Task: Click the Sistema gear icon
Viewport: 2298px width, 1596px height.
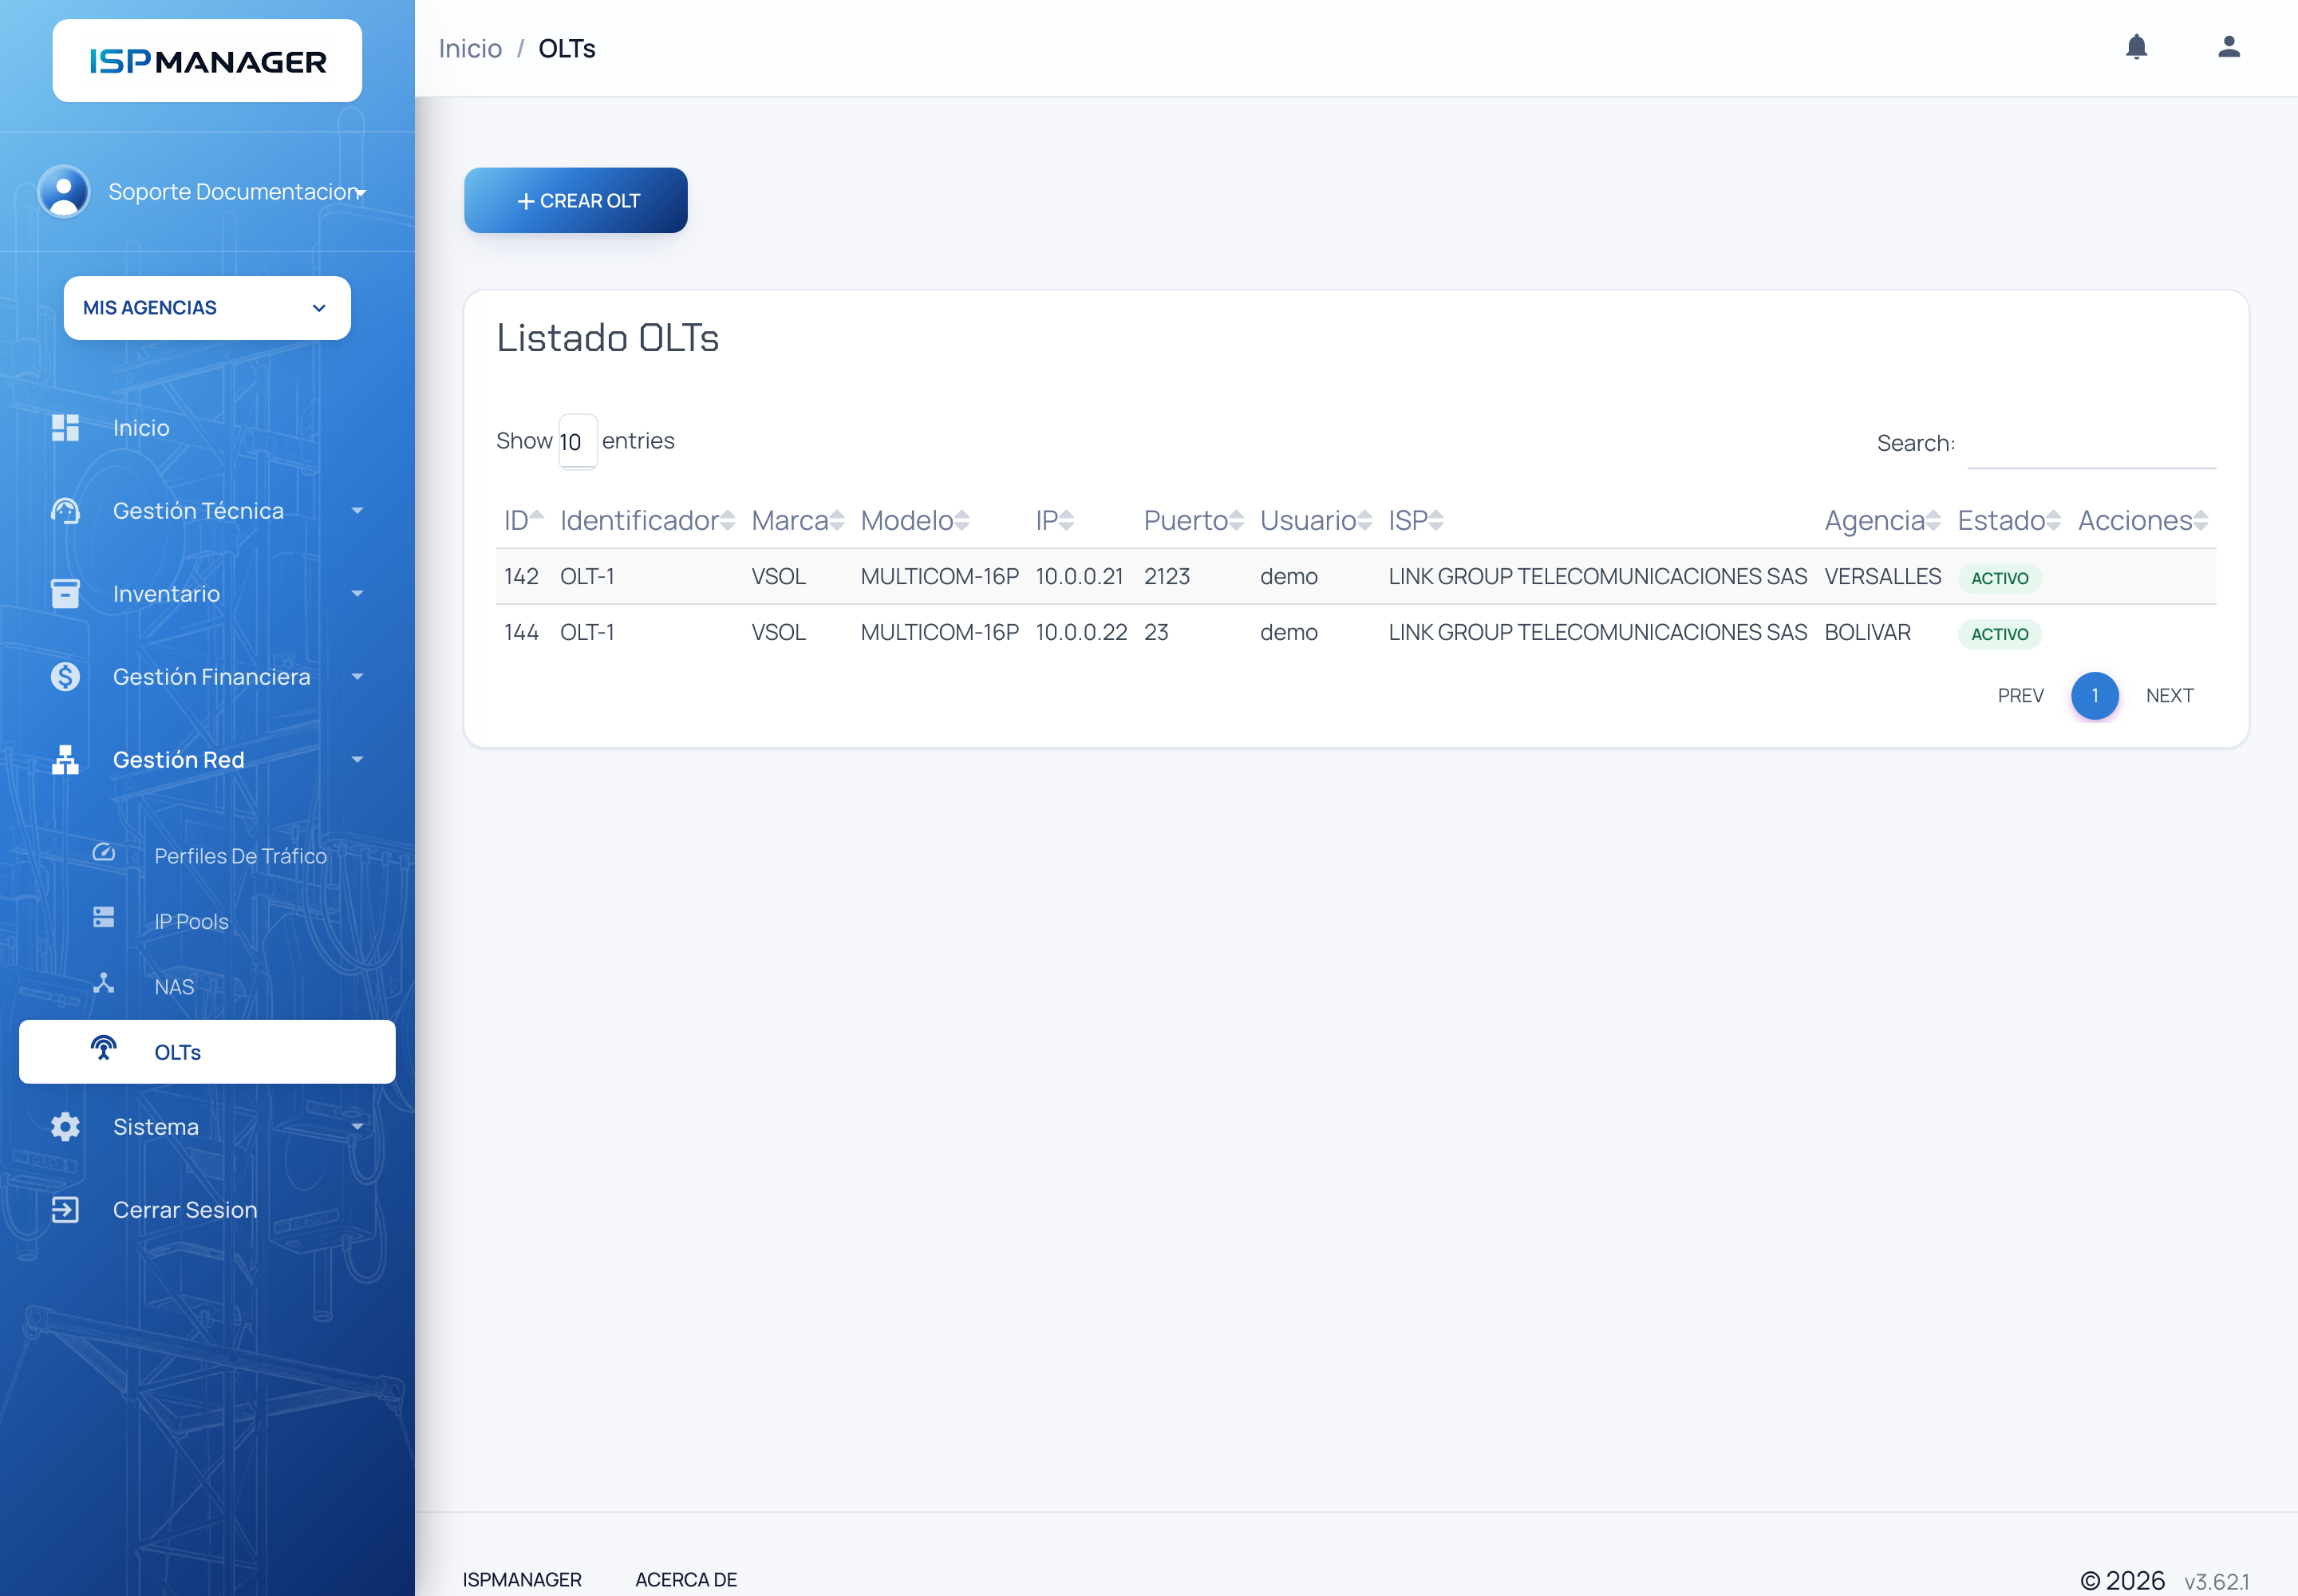Action: 65,1127
